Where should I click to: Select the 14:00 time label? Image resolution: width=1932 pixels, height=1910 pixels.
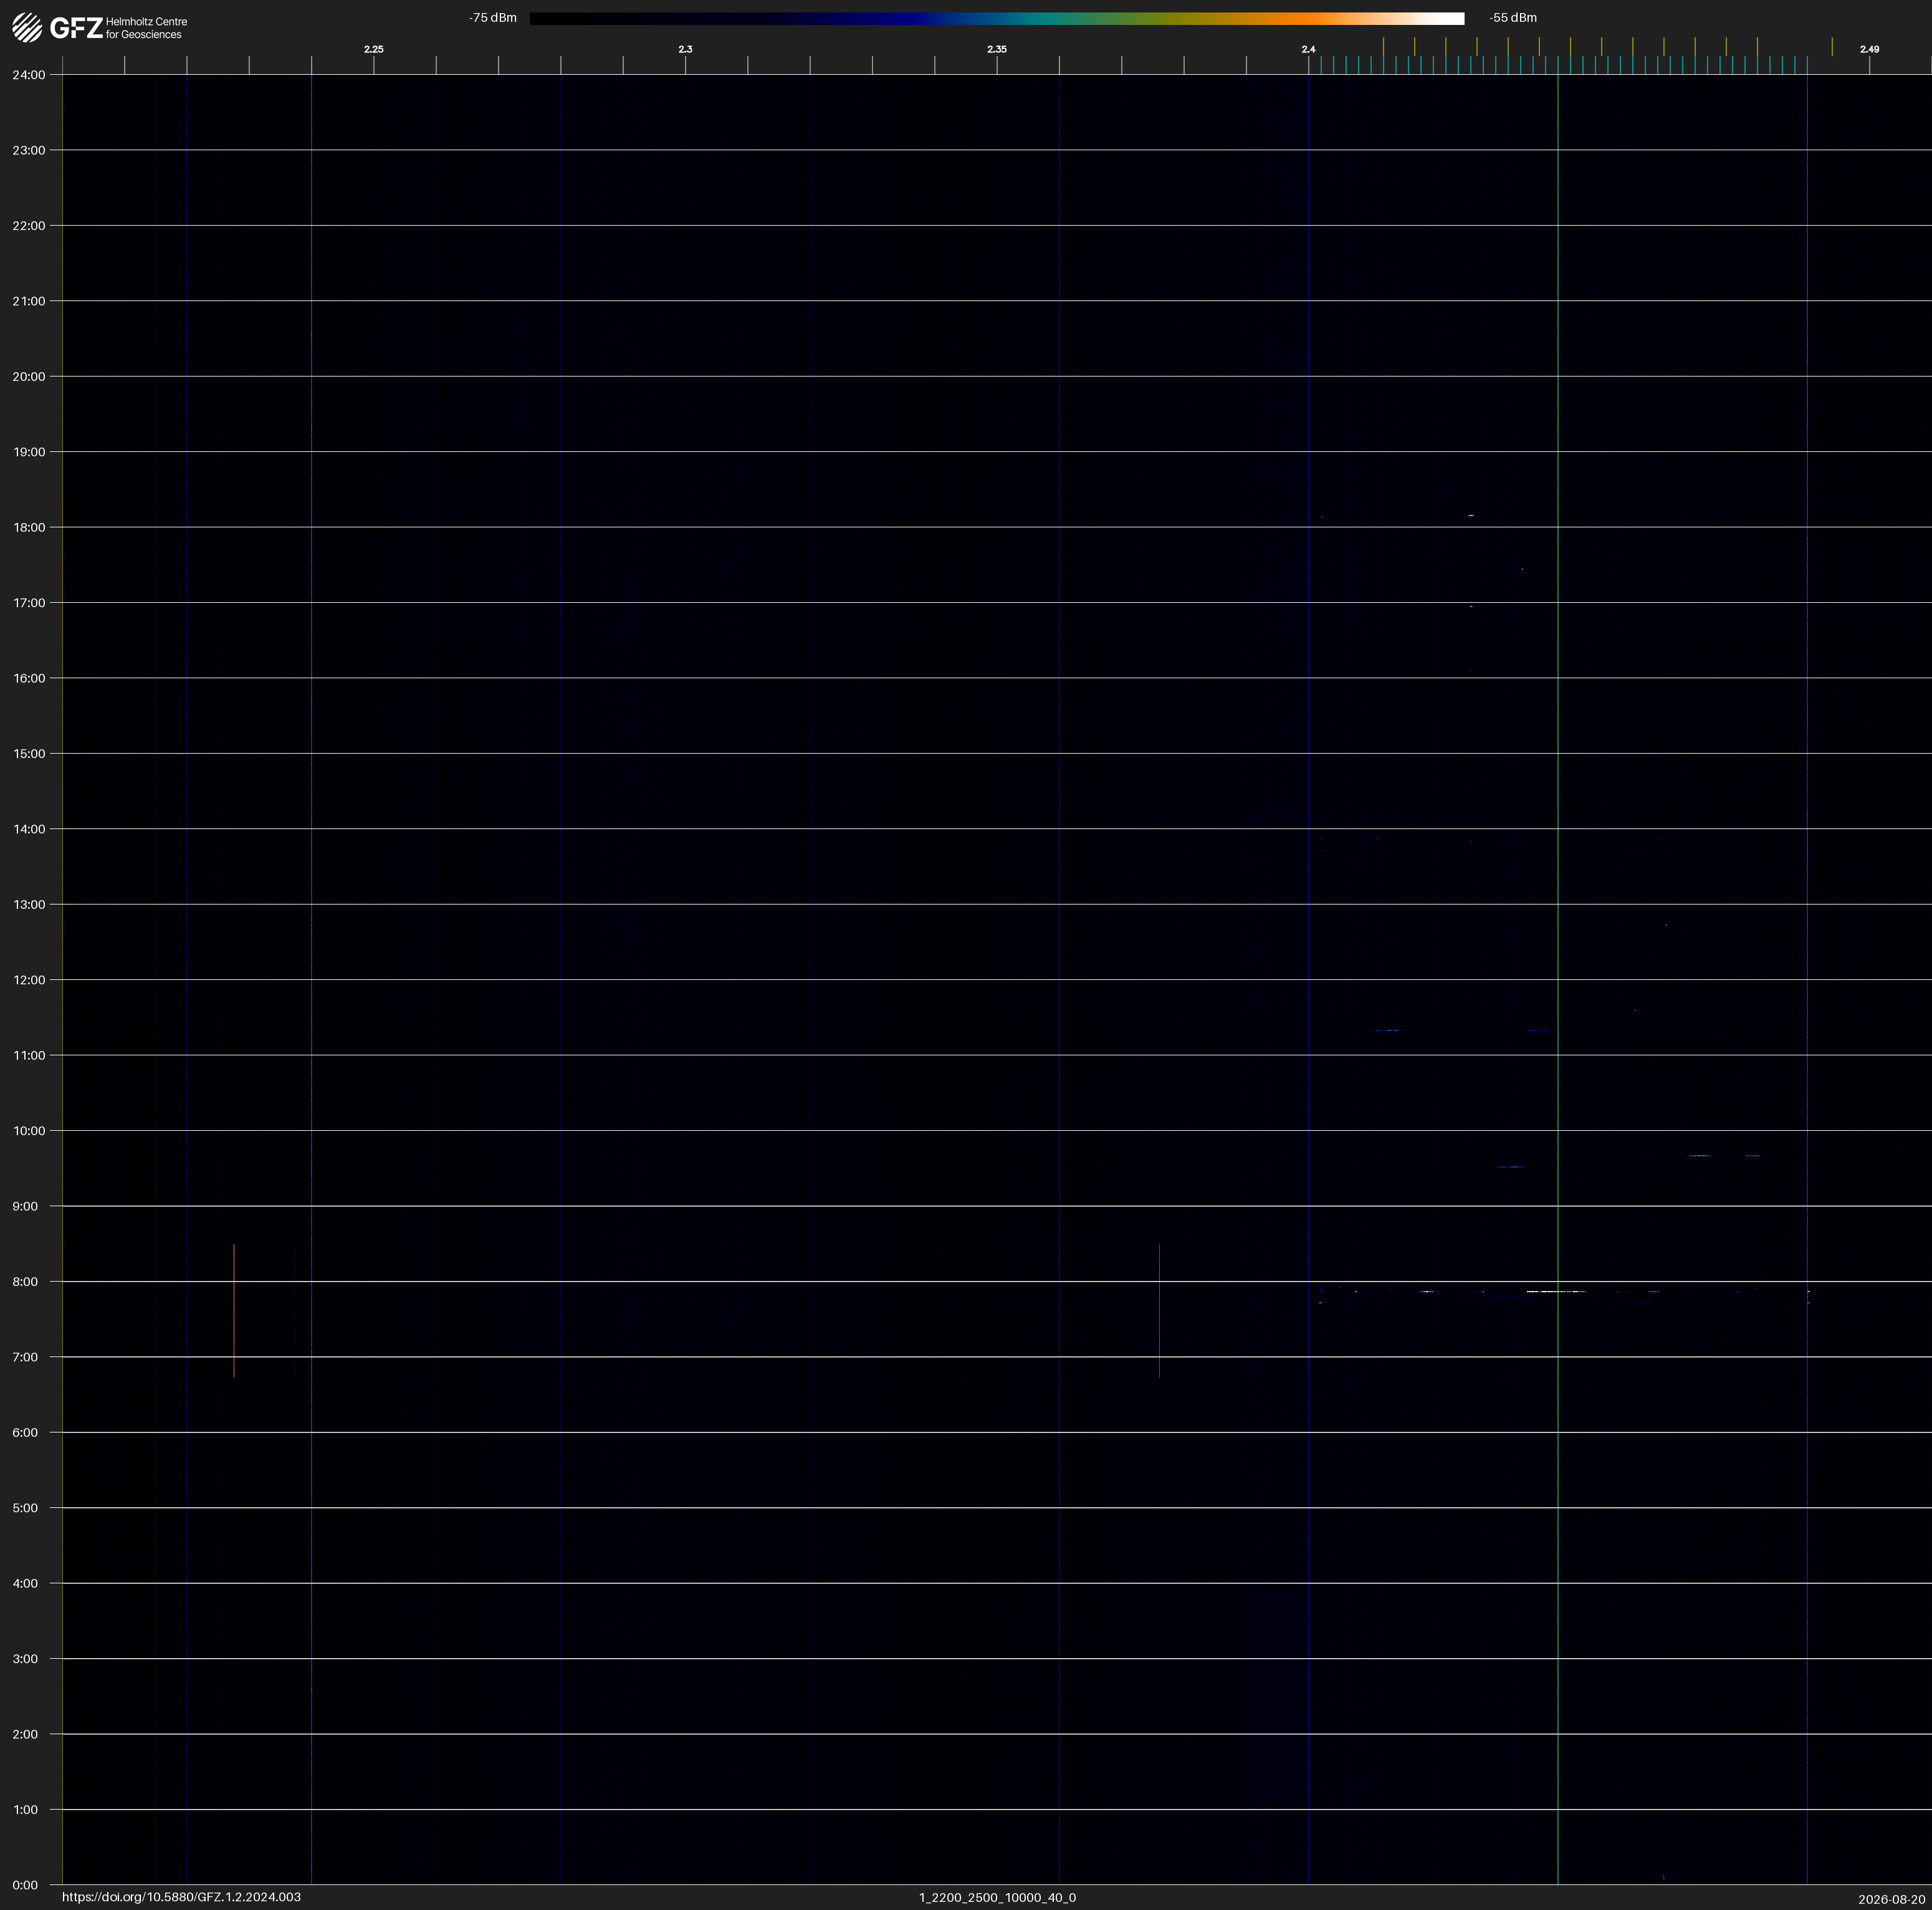[x=29, y=829]
